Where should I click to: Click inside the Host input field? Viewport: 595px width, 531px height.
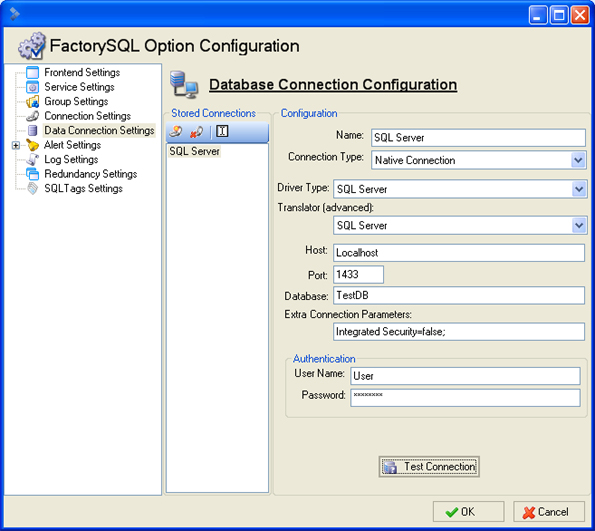click(459, 253)
